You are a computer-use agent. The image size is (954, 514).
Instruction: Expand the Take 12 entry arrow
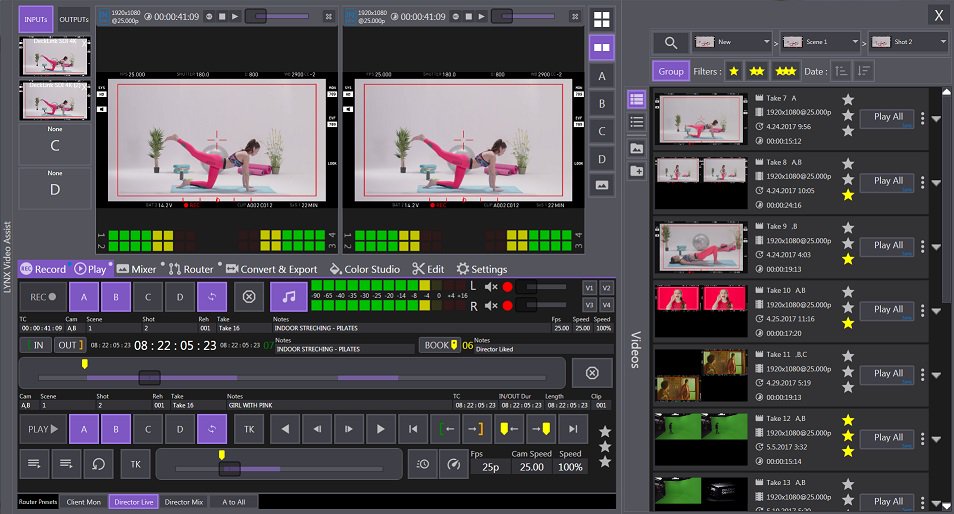pos(936,440)
